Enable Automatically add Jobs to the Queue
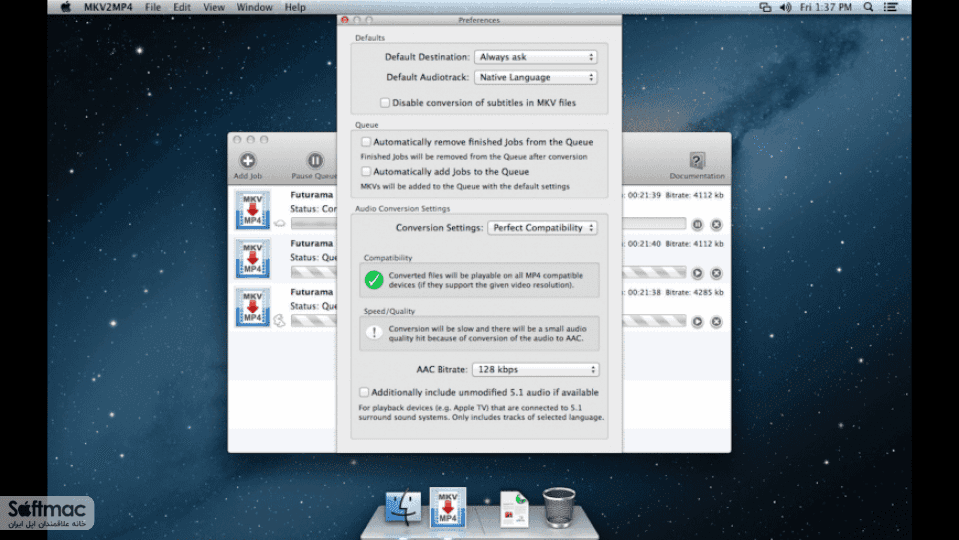 click(366, 172)
